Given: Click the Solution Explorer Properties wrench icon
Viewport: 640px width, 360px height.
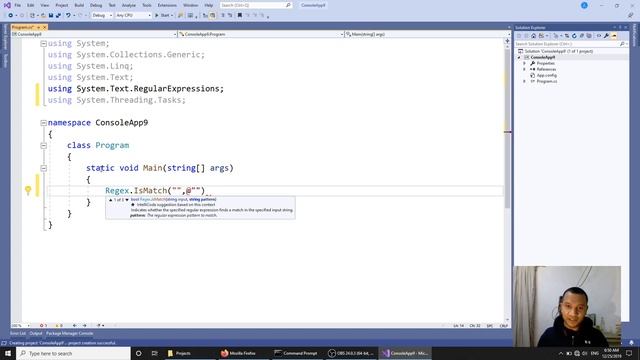Looking at the screenshot, I should 606,36.
